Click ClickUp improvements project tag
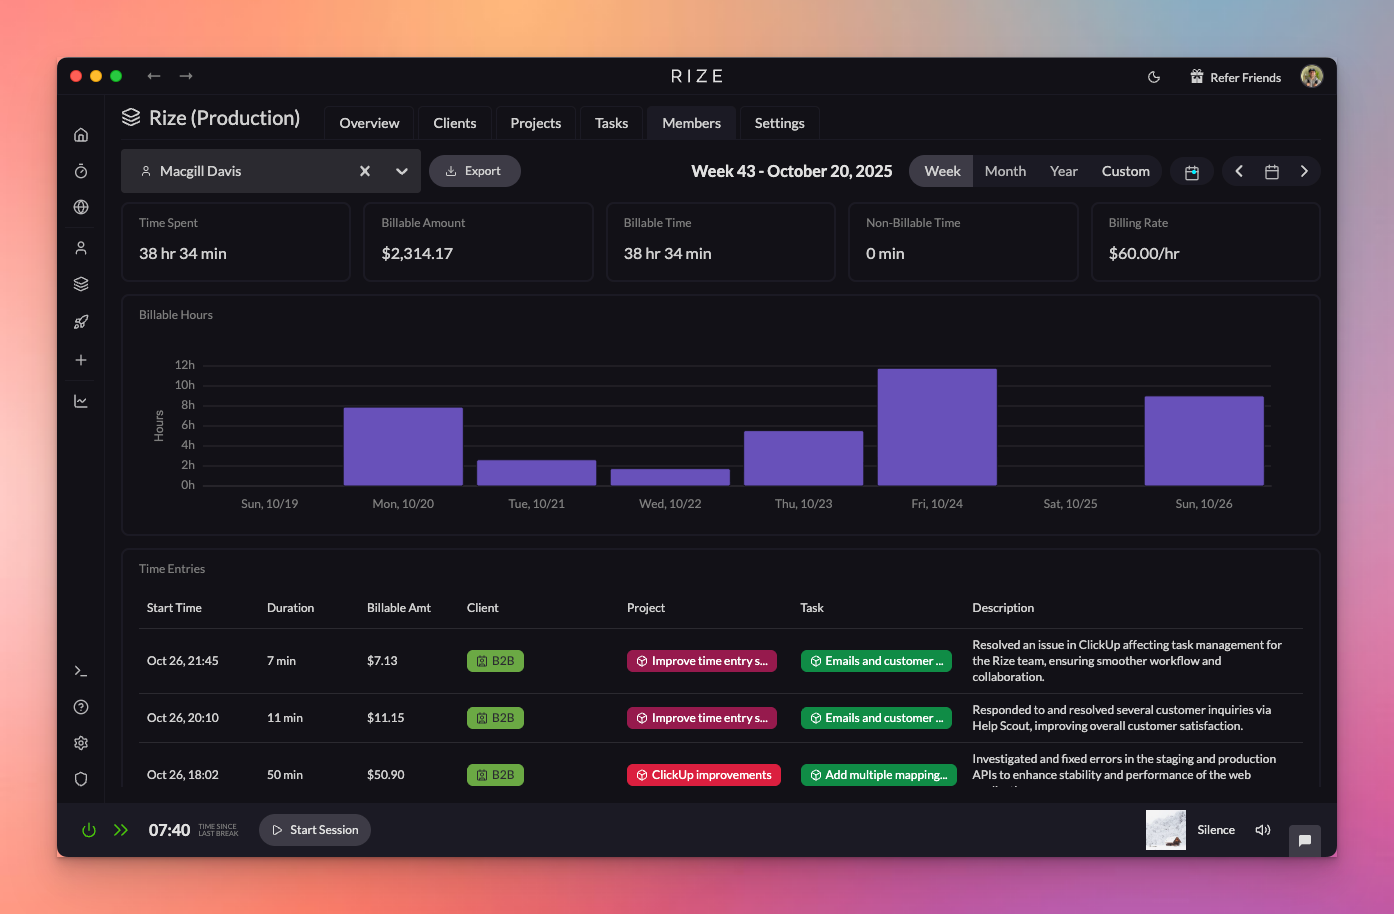This screenshot has height=914, width=1394. point(704,775)
